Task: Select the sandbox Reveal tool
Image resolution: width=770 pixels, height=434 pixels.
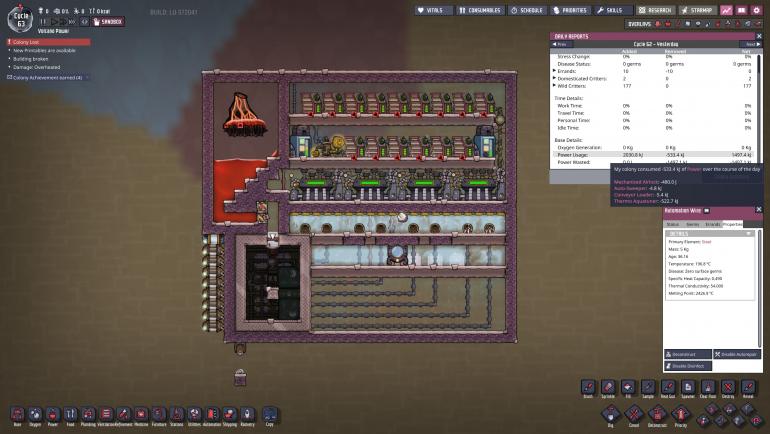Action: click(x=748, y=387)
